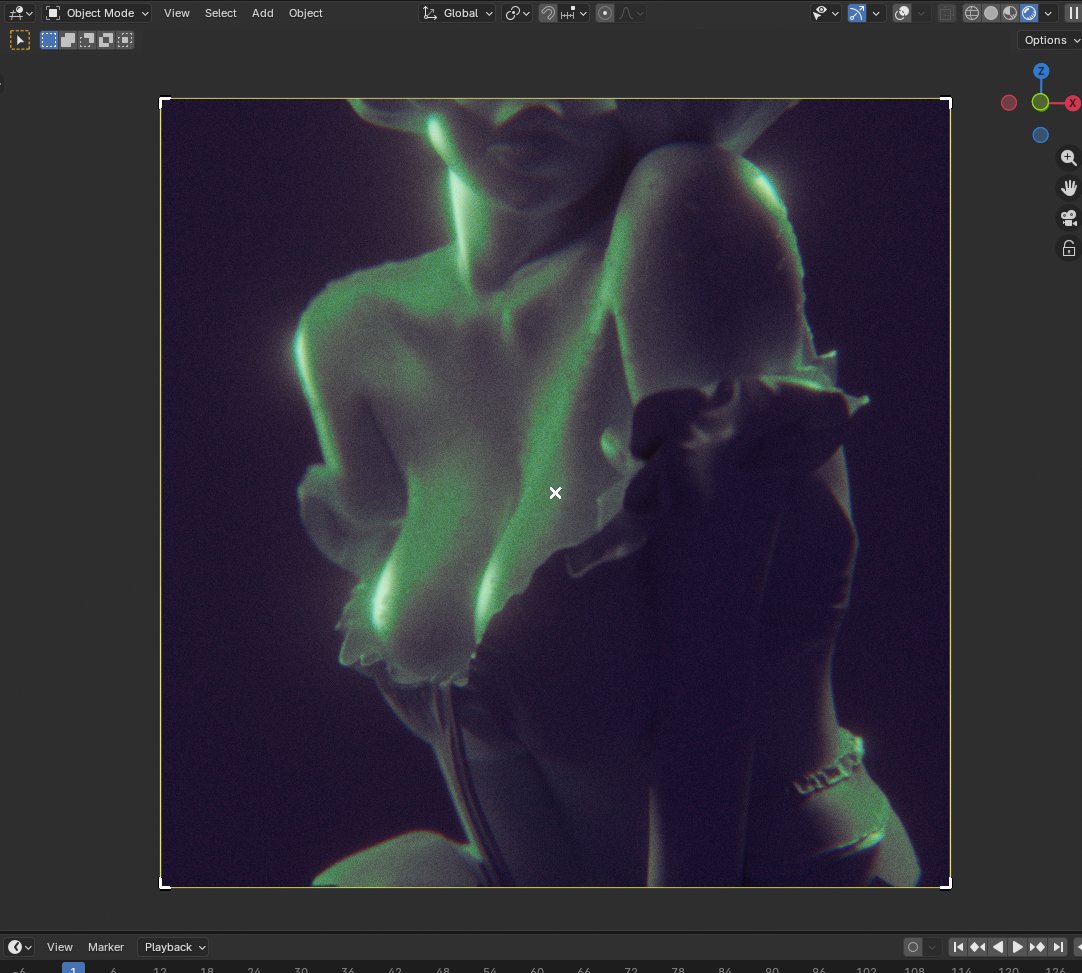Open the Global transform orientation dropdown
Viewport: 1082px width, 973px height.
[x=458, y=13]
